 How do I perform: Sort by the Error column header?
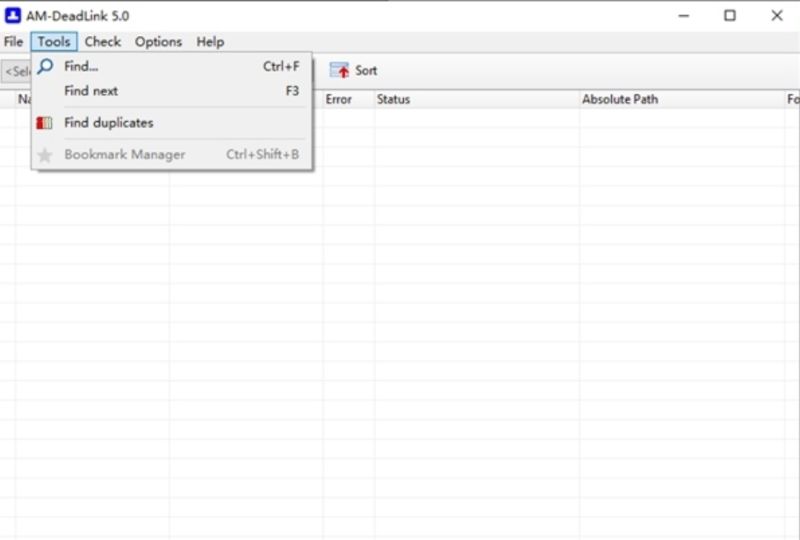(348, 99)
